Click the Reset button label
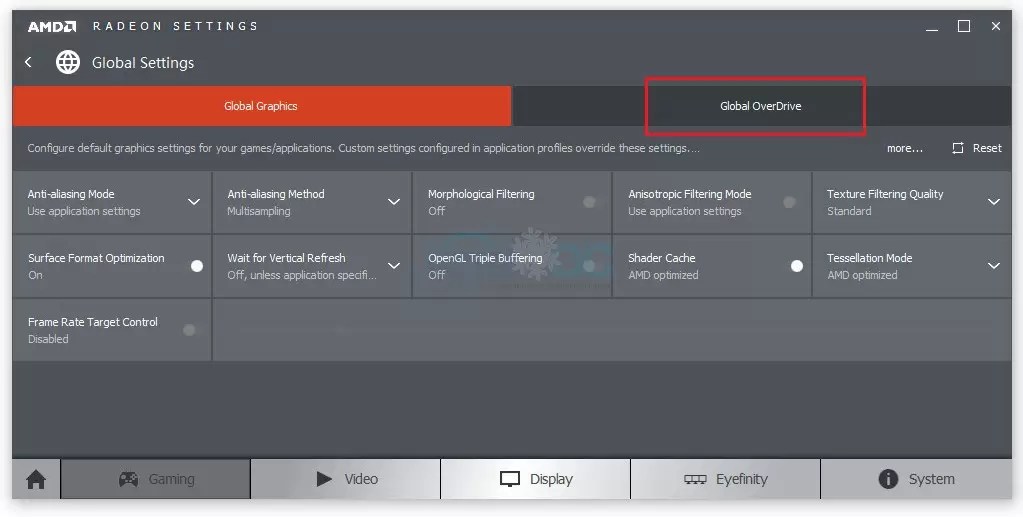 coord(987,148)
